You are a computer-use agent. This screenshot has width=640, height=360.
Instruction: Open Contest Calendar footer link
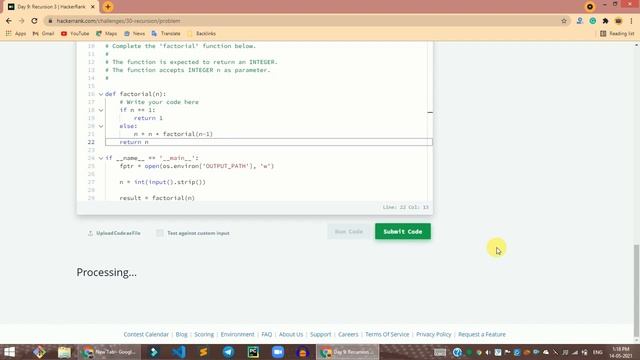[x=146, y=334]
